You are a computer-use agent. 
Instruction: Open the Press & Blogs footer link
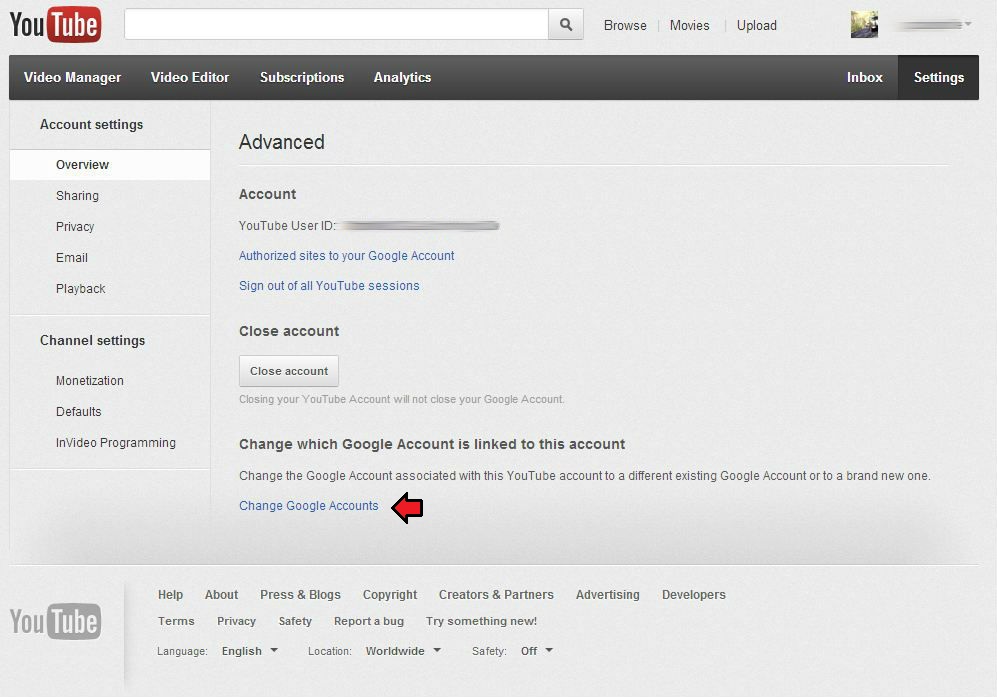[x=300, y=595]
